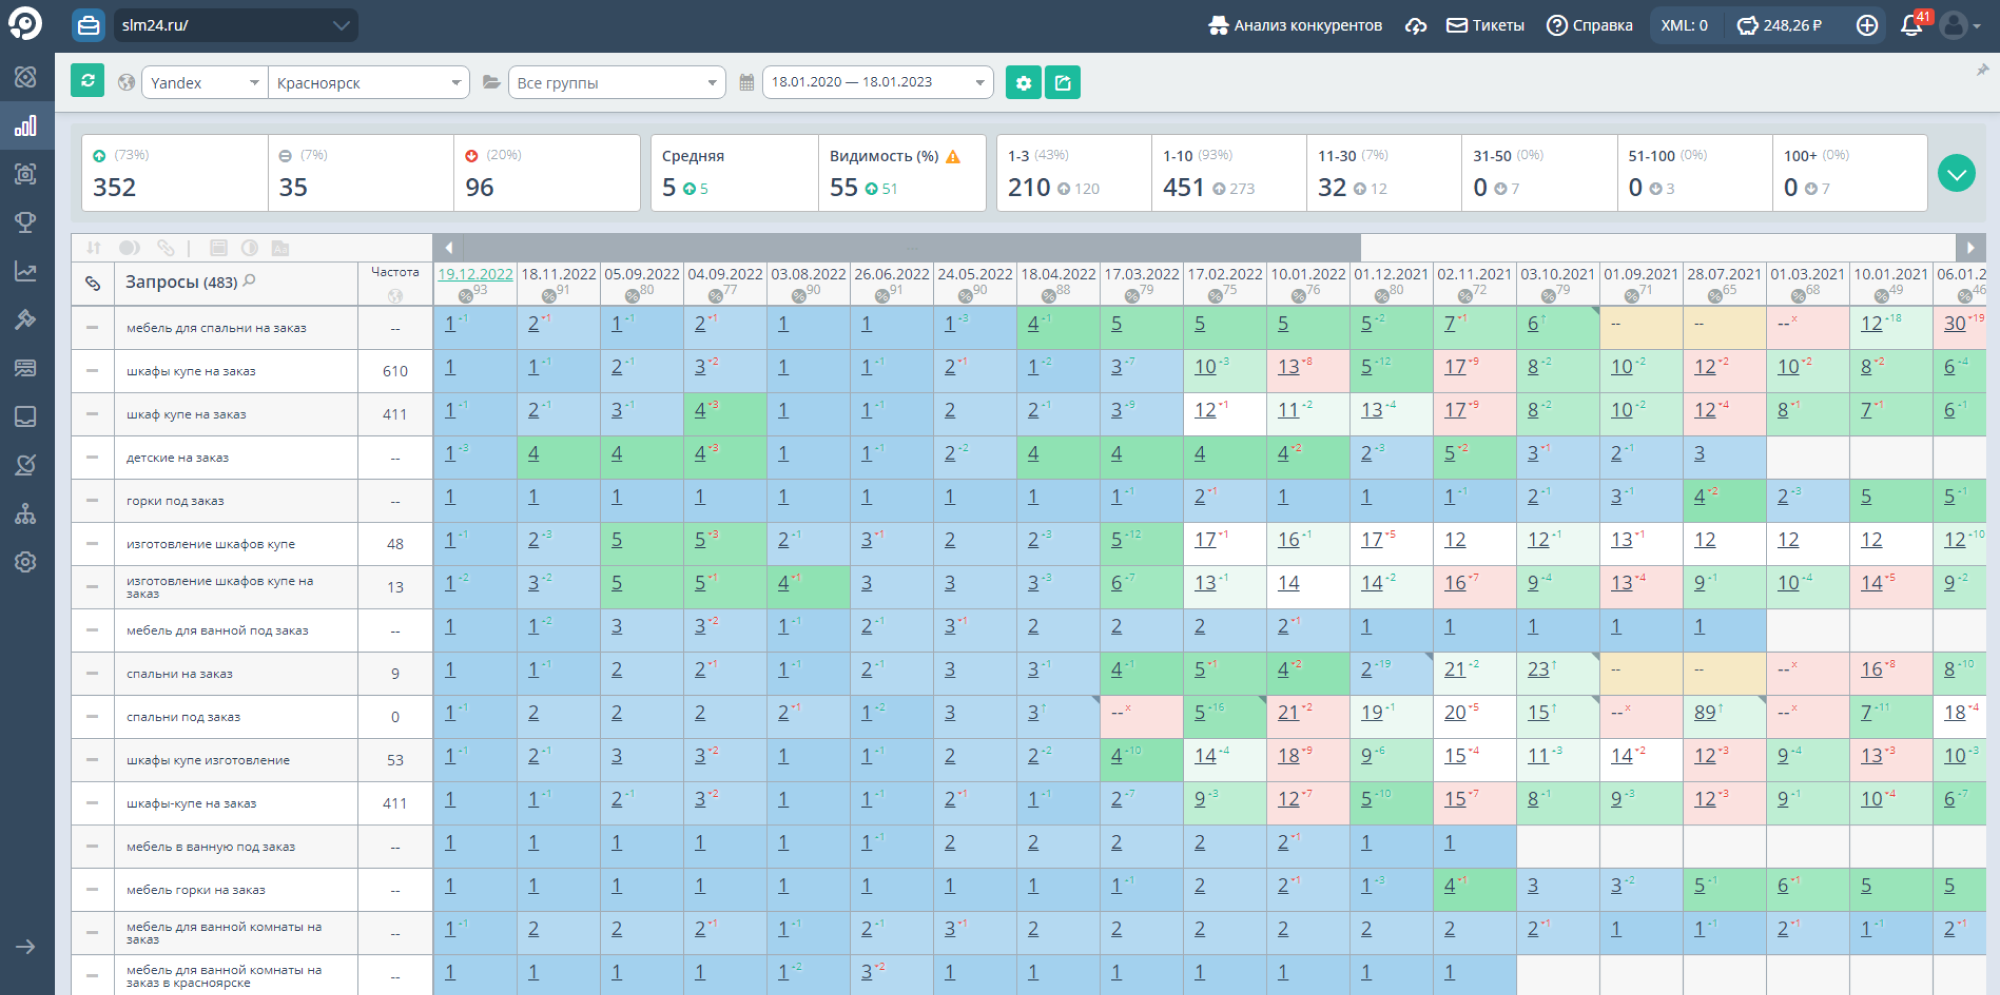
Task: Open Справка help in header
Action: (1589, 26)
